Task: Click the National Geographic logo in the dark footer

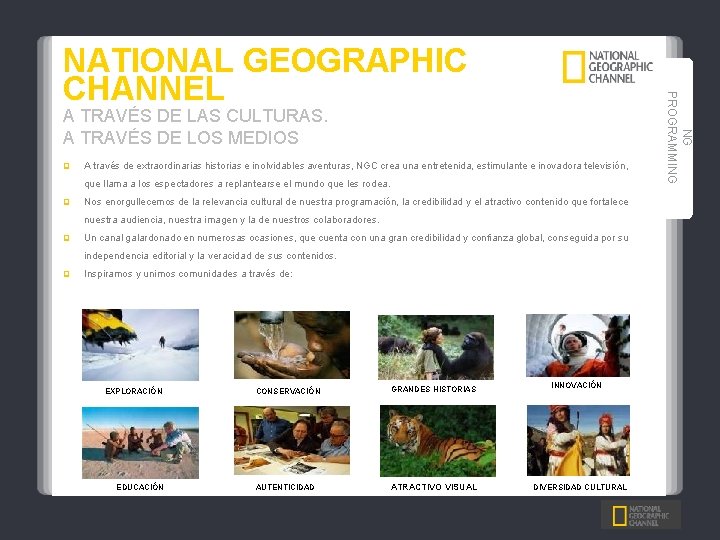Action: [641, 516]
